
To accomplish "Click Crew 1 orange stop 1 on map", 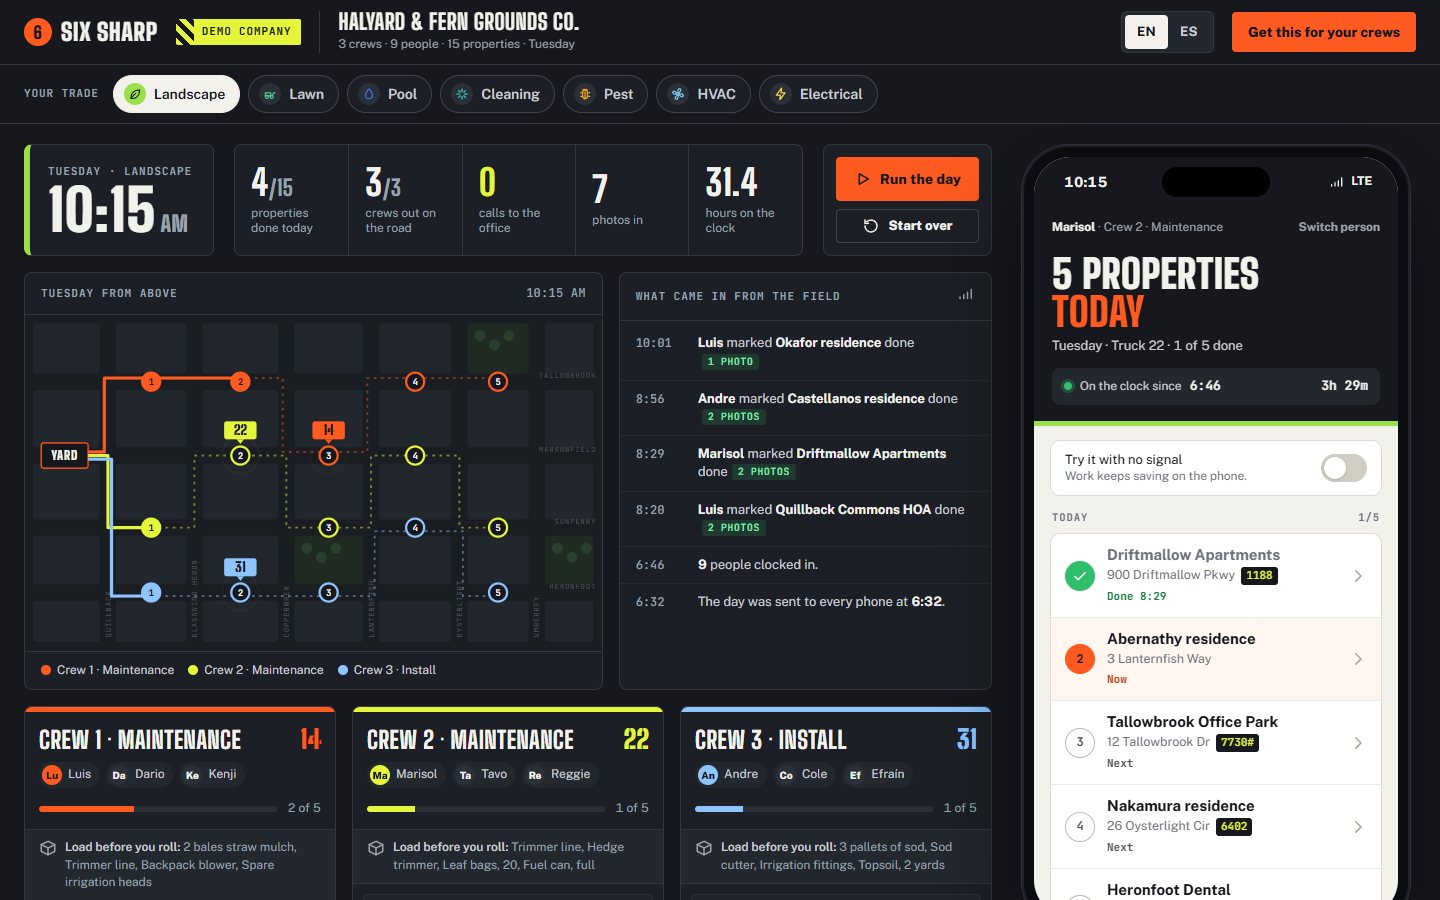I will click(x=151, y=381).
